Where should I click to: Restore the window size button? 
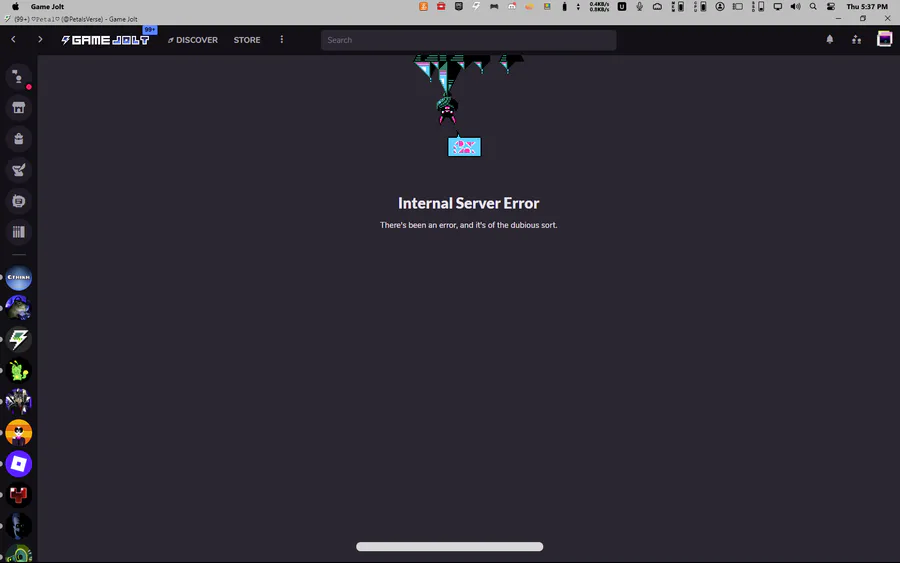coord(863,18)
